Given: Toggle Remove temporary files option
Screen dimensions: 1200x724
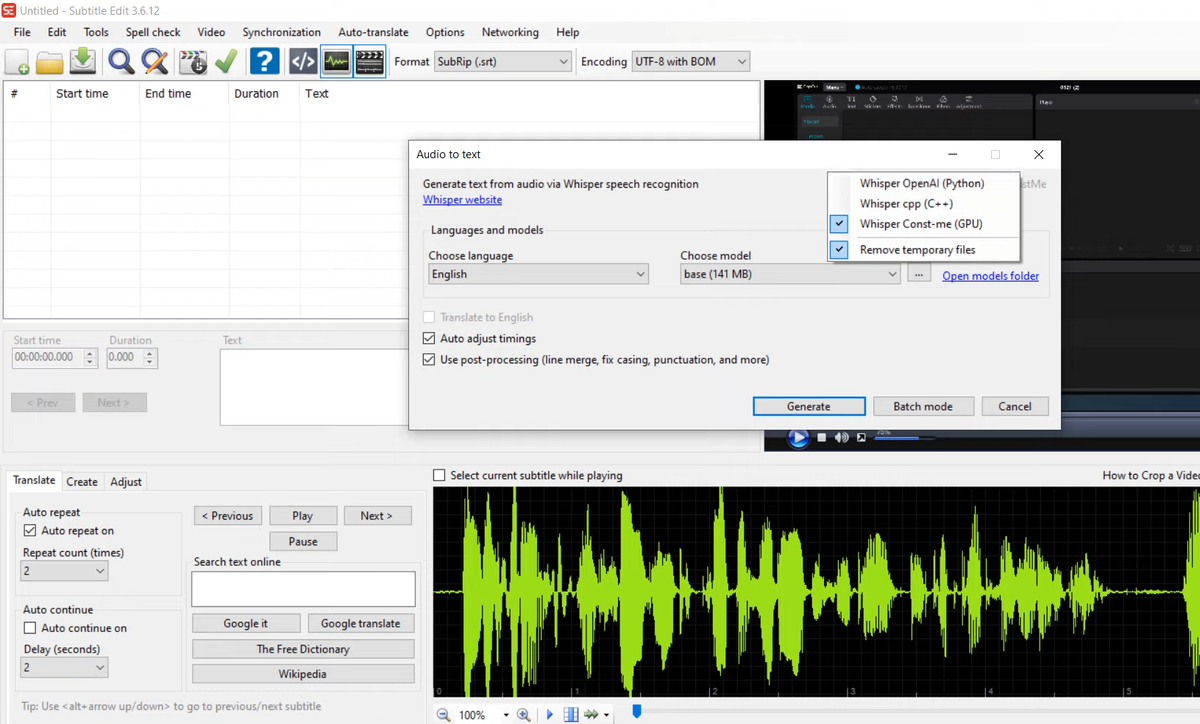Looking at the screenshot, I should click(922, 250).
